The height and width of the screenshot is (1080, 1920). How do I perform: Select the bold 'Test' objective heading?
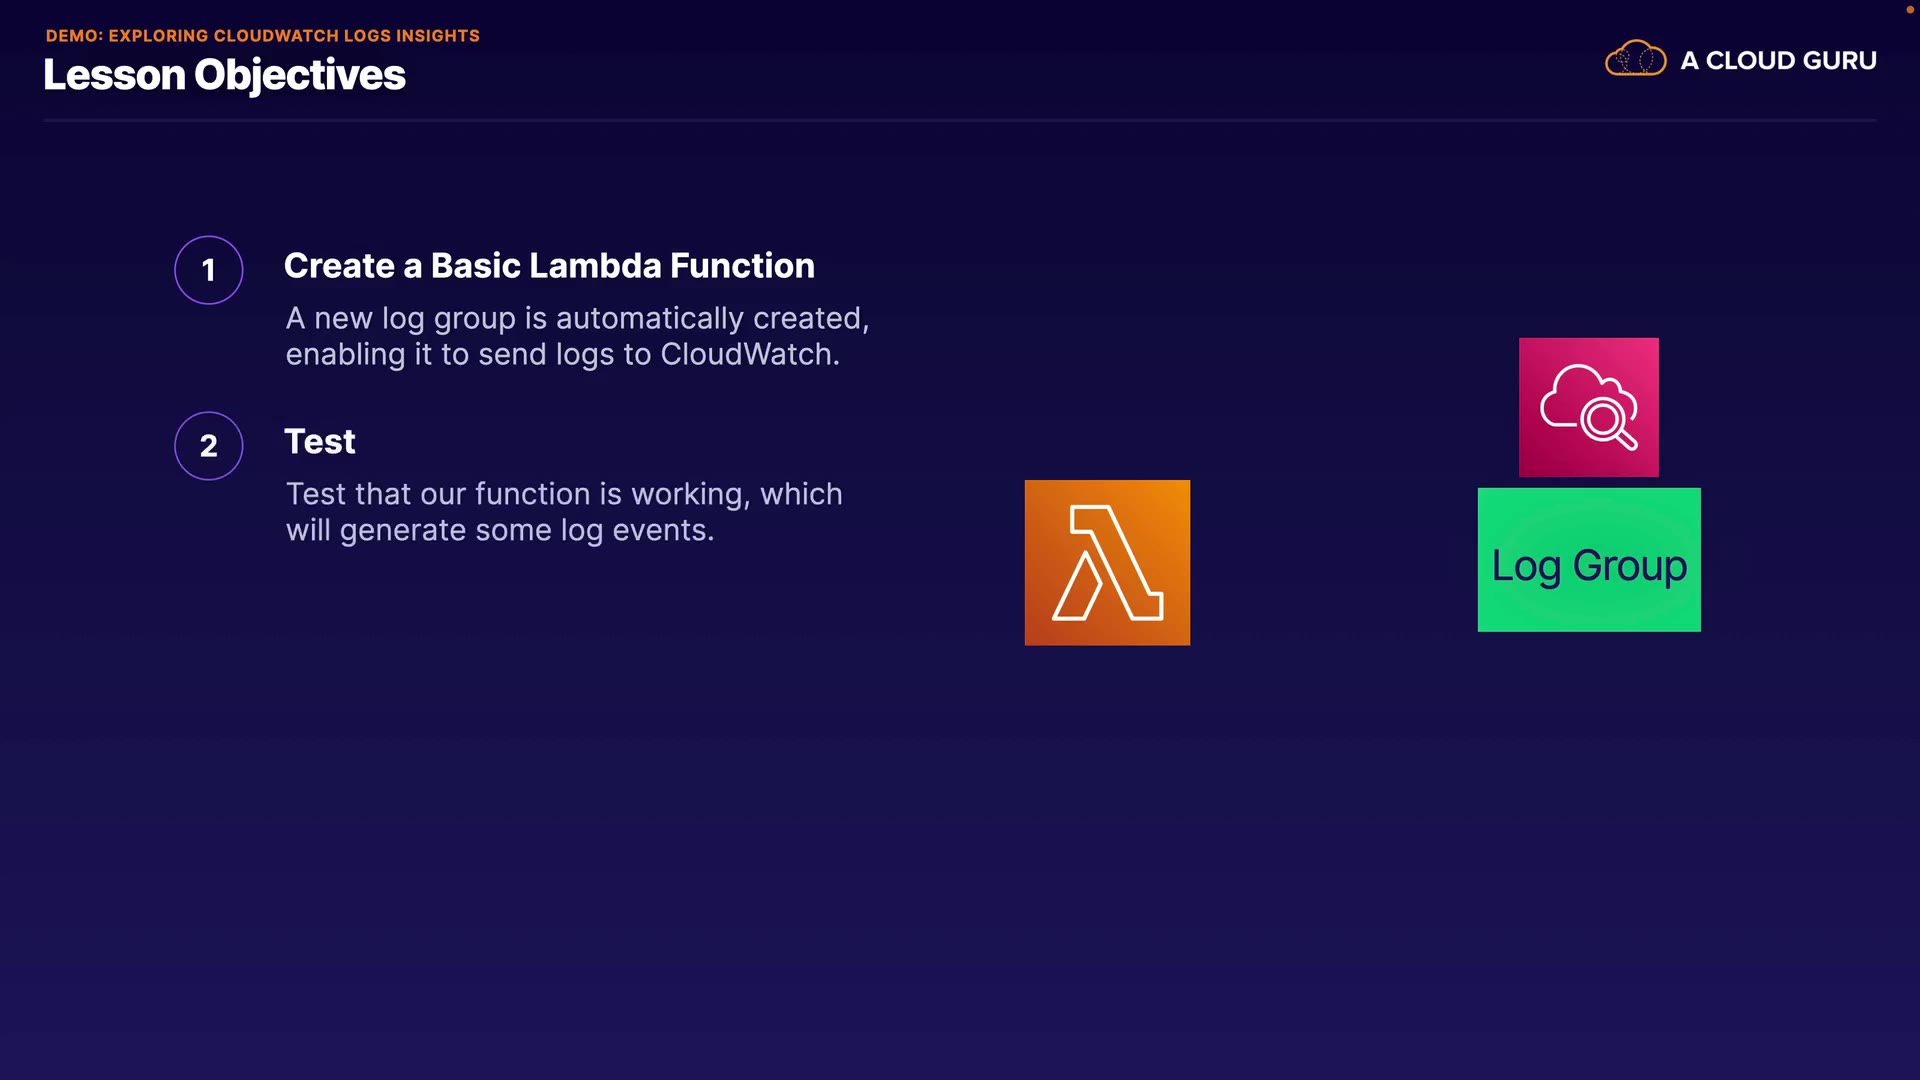[x=319, y=442]
